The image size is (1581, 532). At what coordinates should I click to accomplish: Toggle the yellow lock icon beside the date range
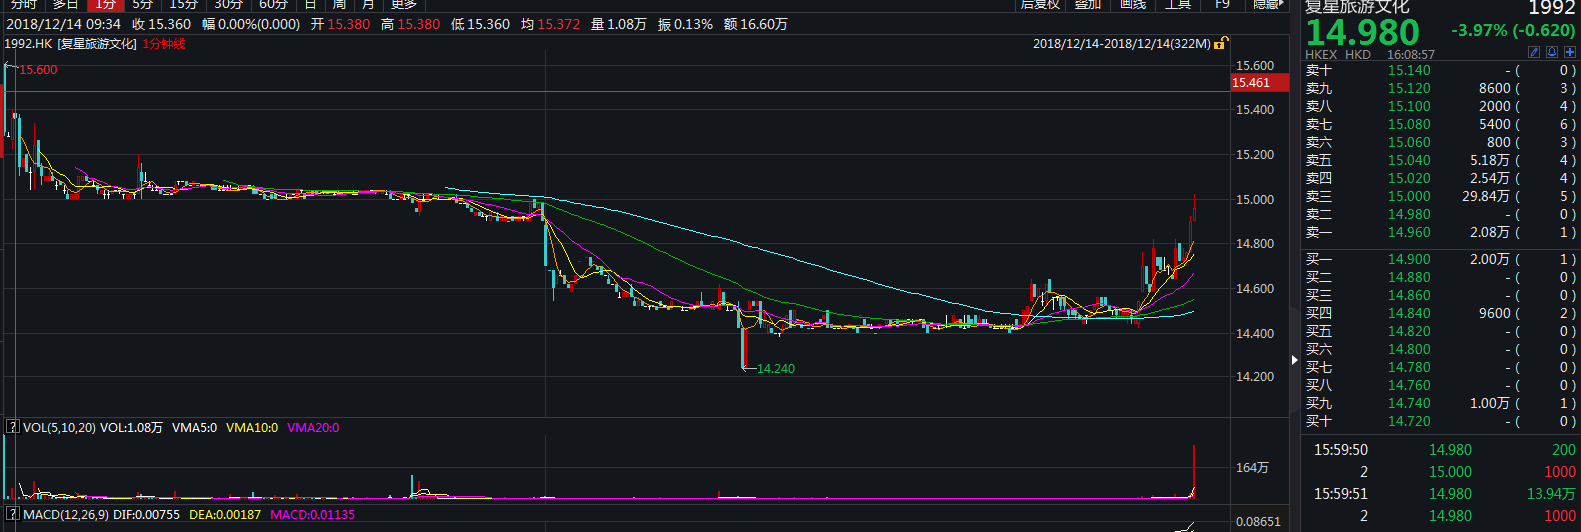point(1221,43)
